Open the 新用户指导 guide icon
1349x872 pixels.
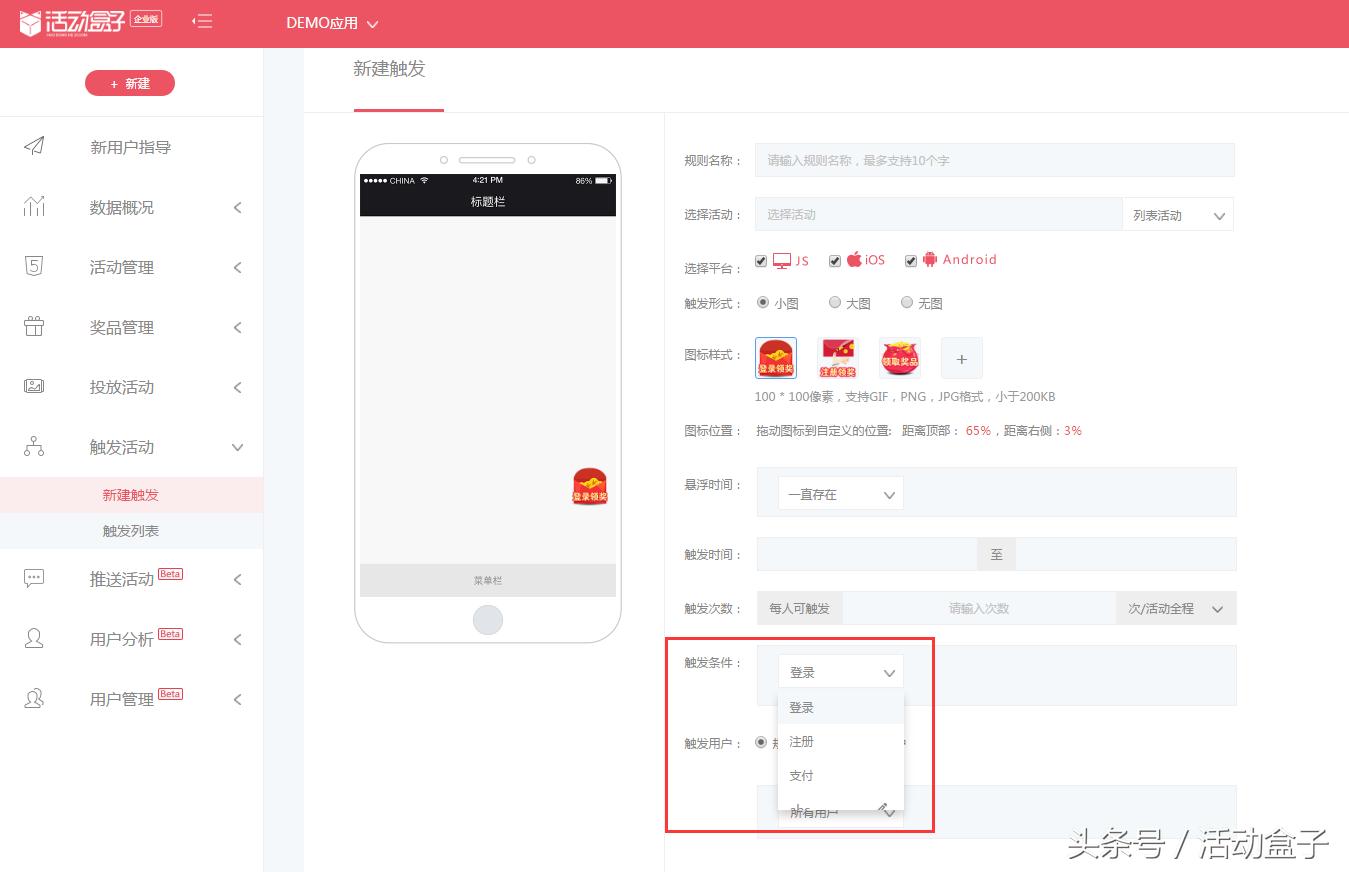pos(33,147)
